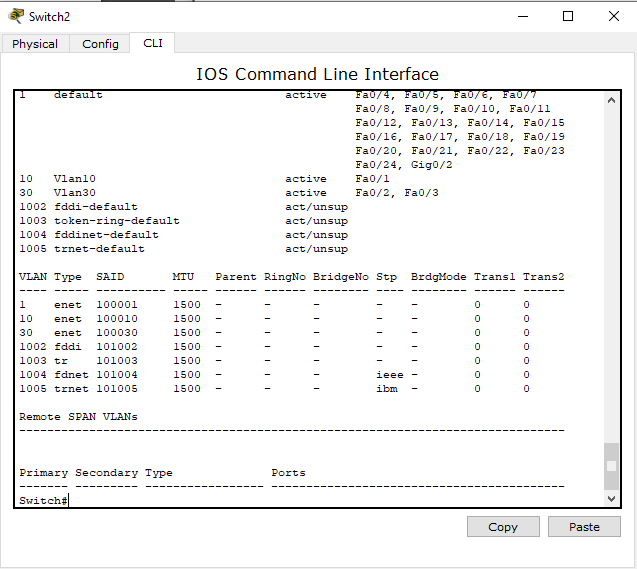Click the 'Secondary' column header
The image size is (637, 569).
(x=106, y=473)
